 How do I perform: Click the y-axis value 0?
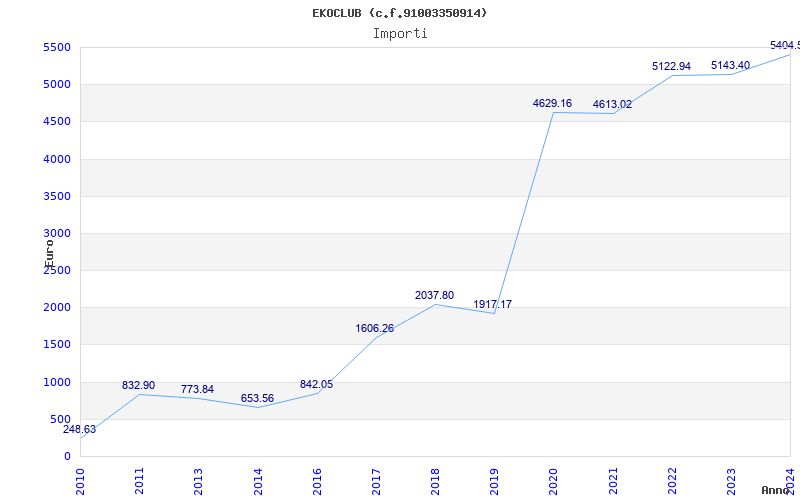tap(67, 457)
